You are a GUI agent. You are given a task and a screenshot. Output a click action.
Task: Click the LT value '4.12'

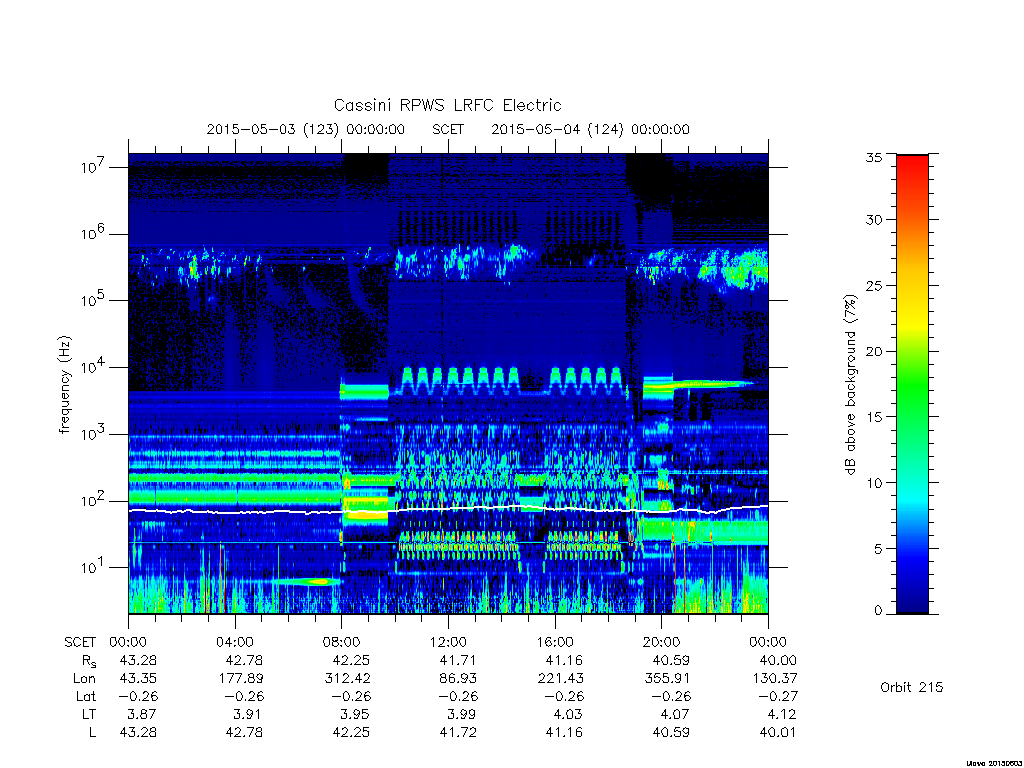782,714
